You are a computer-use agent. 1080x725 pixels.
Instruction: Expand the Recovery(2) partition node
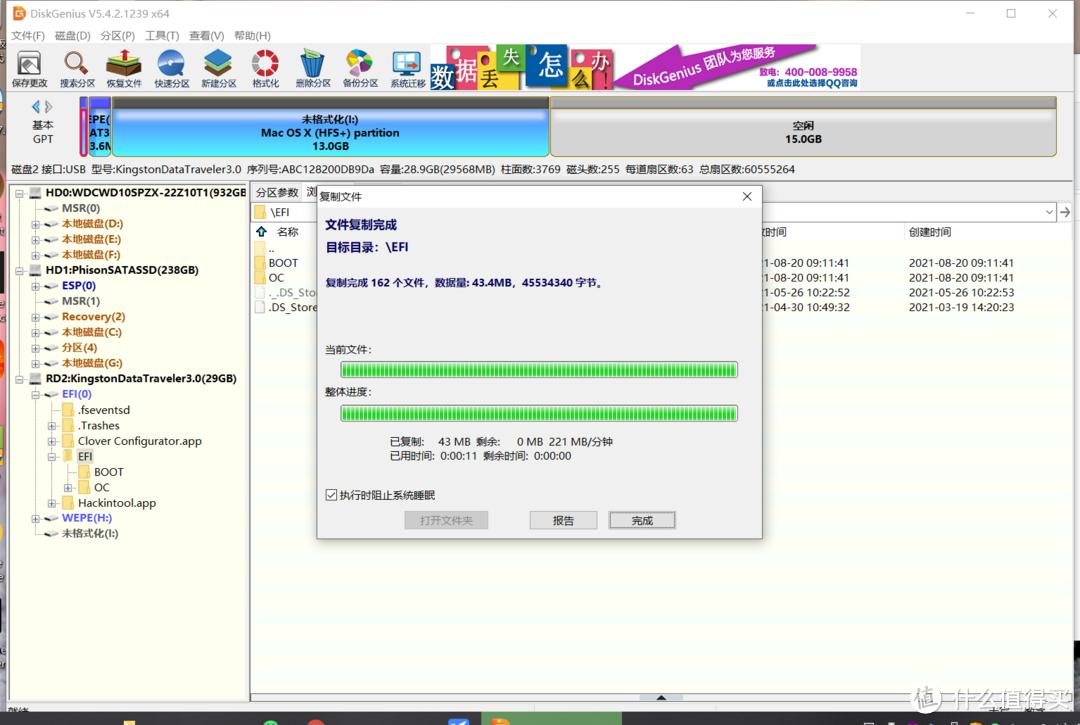click(35, 317)
